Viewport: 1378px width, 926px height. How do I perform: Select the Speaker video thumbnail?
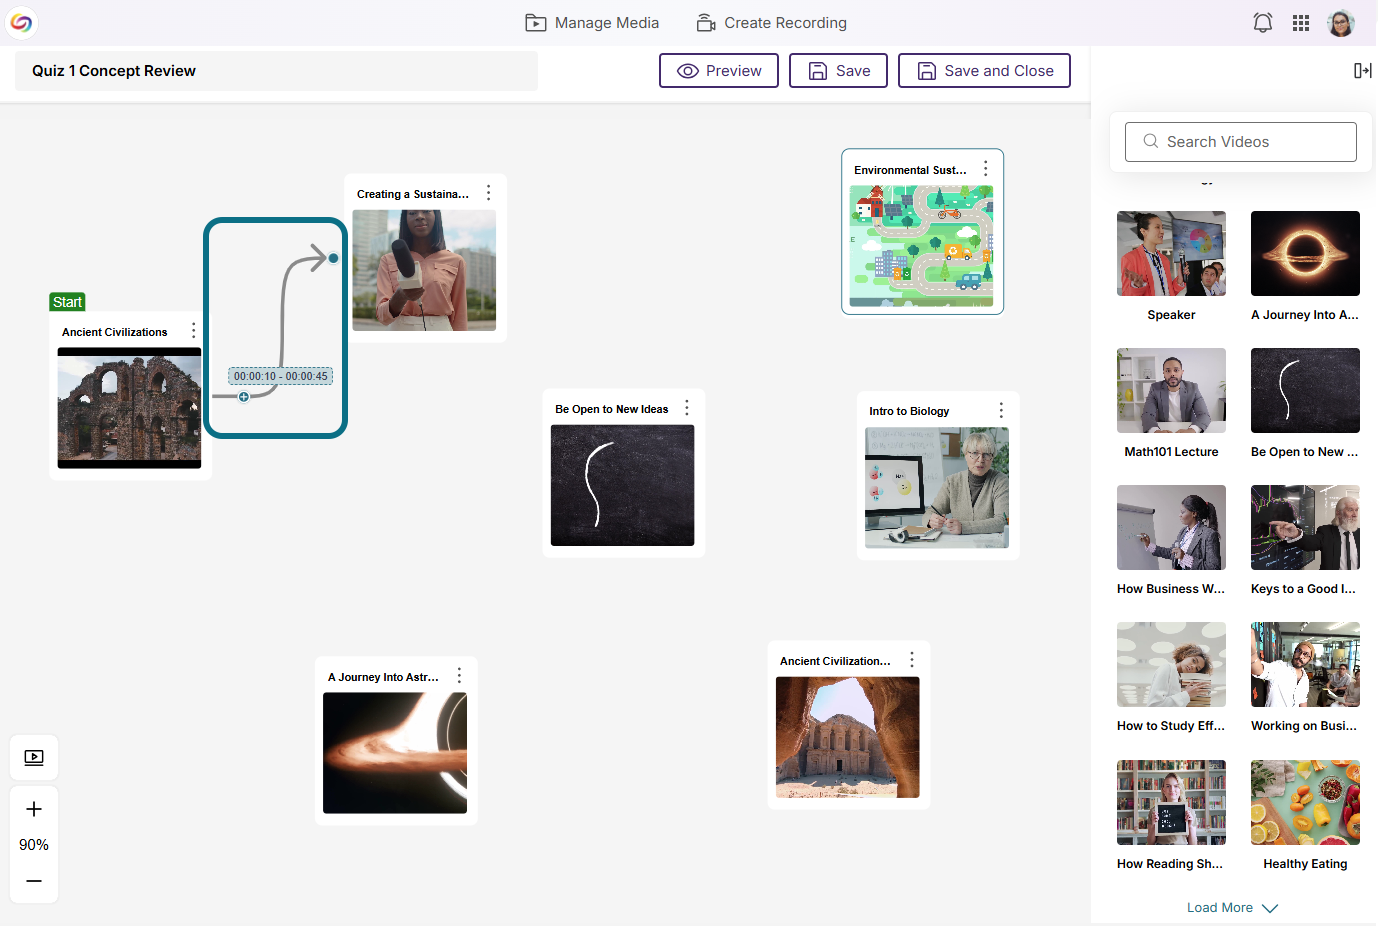pyautogui.click(x=1171, y=253)
